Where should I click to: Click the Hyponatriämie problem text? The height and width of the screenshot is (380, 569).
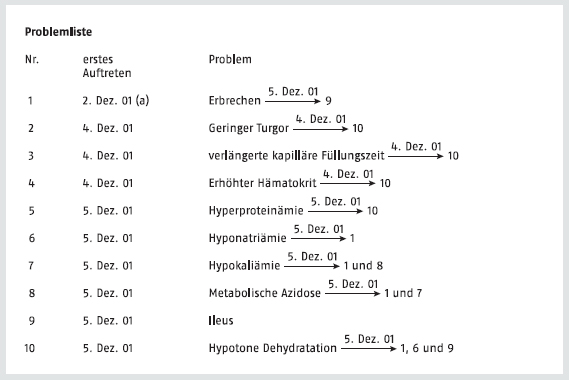pos(247,238)
